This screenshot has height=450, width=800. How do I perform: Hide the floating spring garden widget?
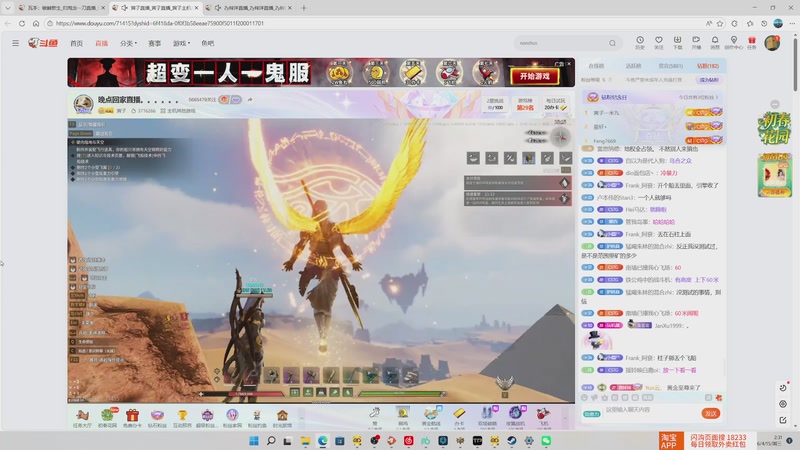tap(775, 104)
